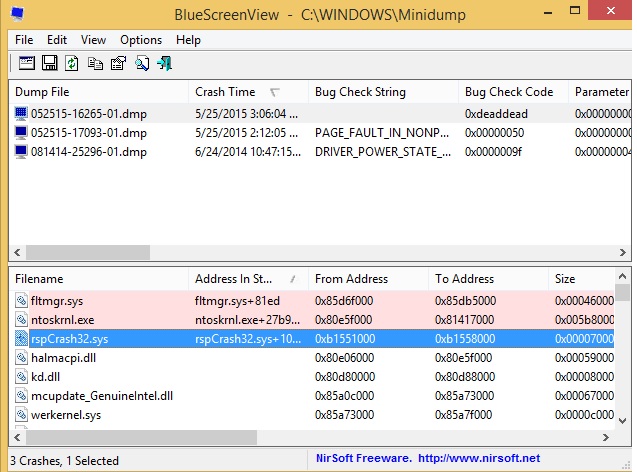Click the 0xdeaddead bug check code
The image size is (637, 472).
496,113
